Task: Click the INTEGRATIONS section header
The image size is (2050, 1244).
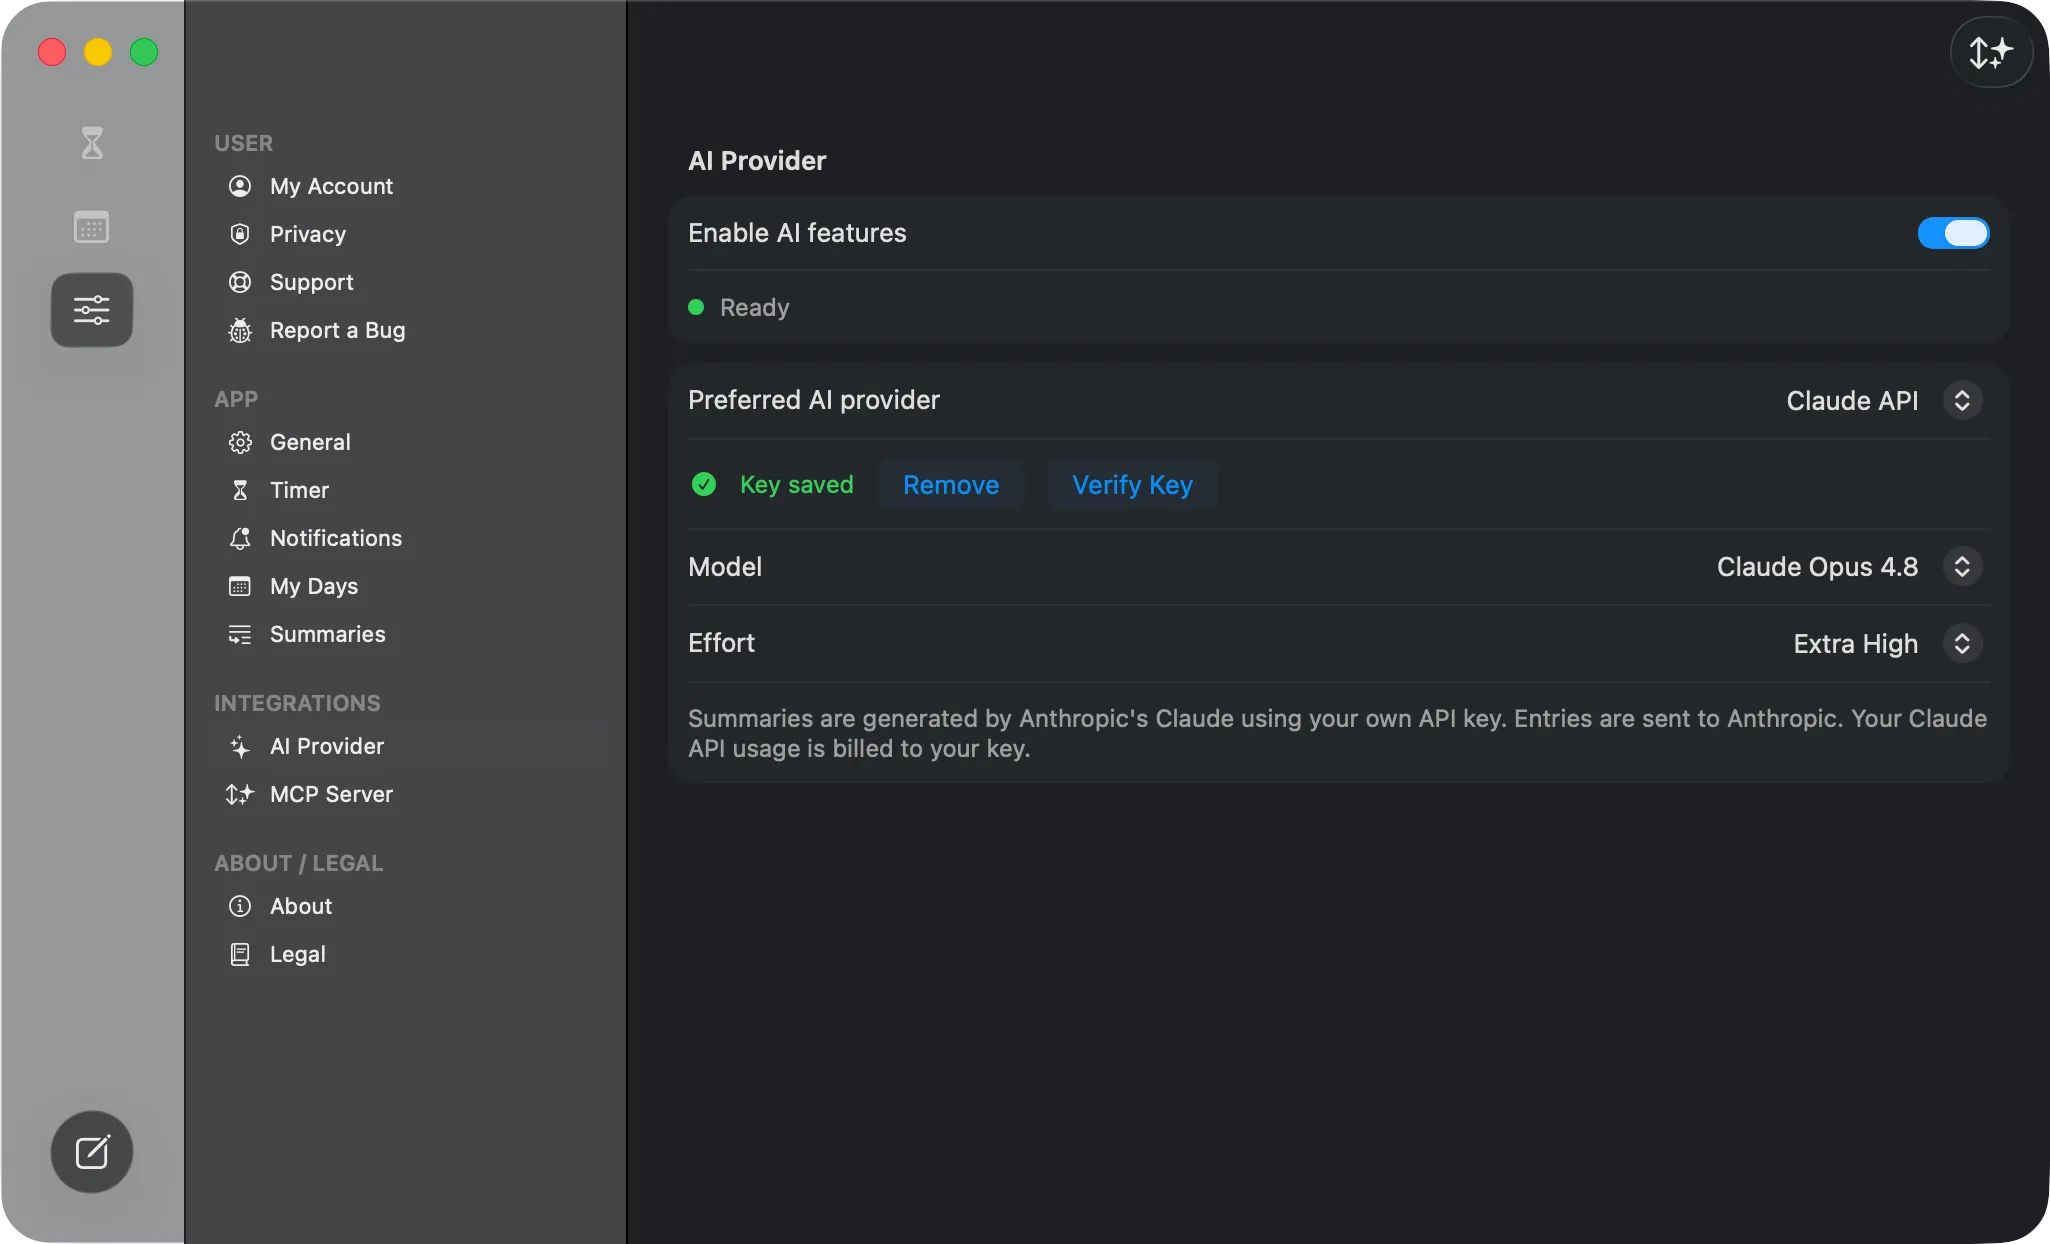Action: tap(297, 703)
